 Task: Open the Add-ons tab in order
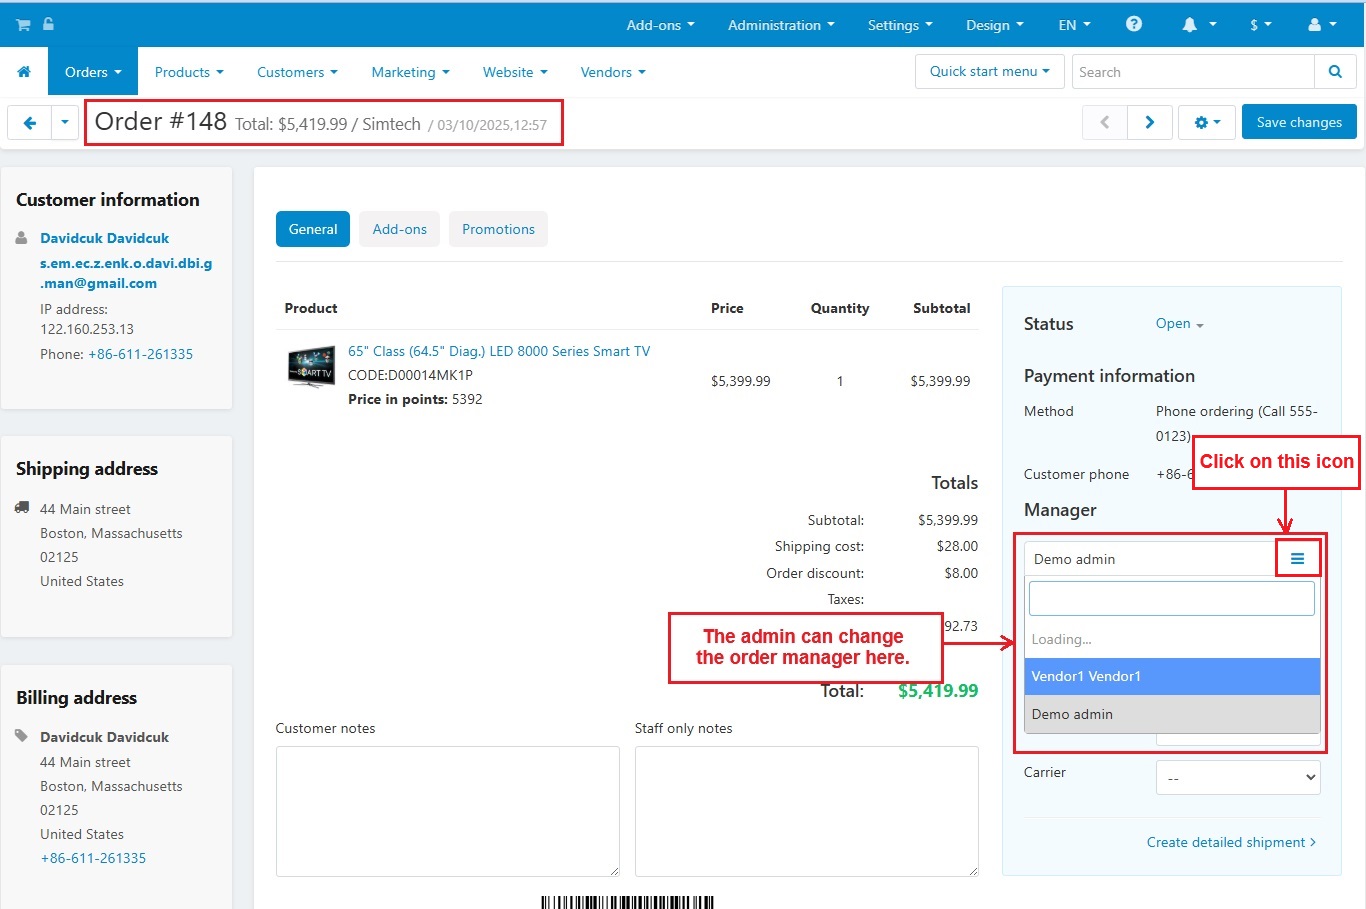(x=399, y=229)
